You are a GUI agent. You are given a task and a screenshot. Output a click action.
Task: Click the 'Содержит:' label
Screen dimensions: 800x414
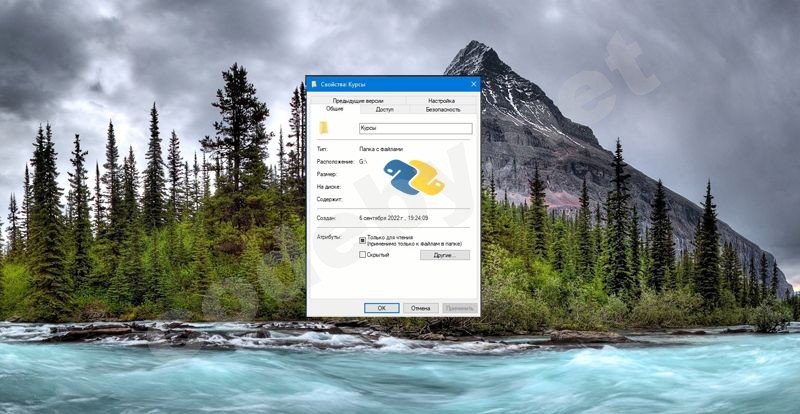tap(329, 199)
